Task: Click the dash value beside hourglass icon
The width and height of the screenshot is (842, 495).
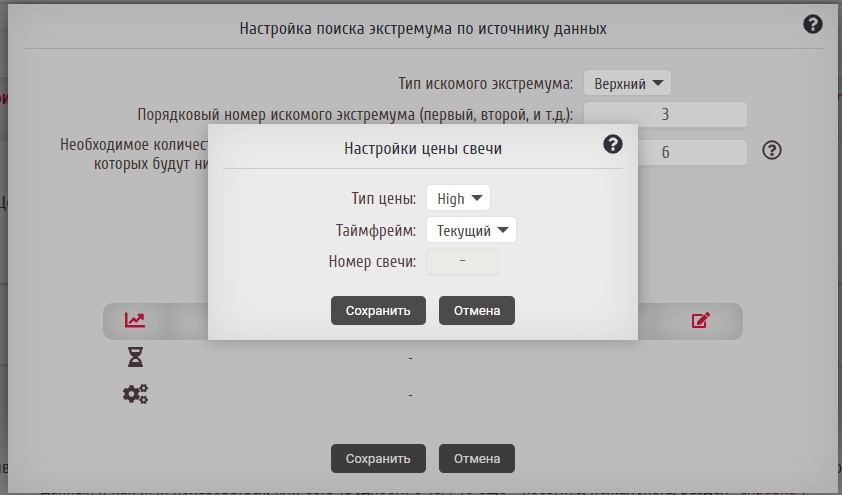Action: click(x=410, y=358)
